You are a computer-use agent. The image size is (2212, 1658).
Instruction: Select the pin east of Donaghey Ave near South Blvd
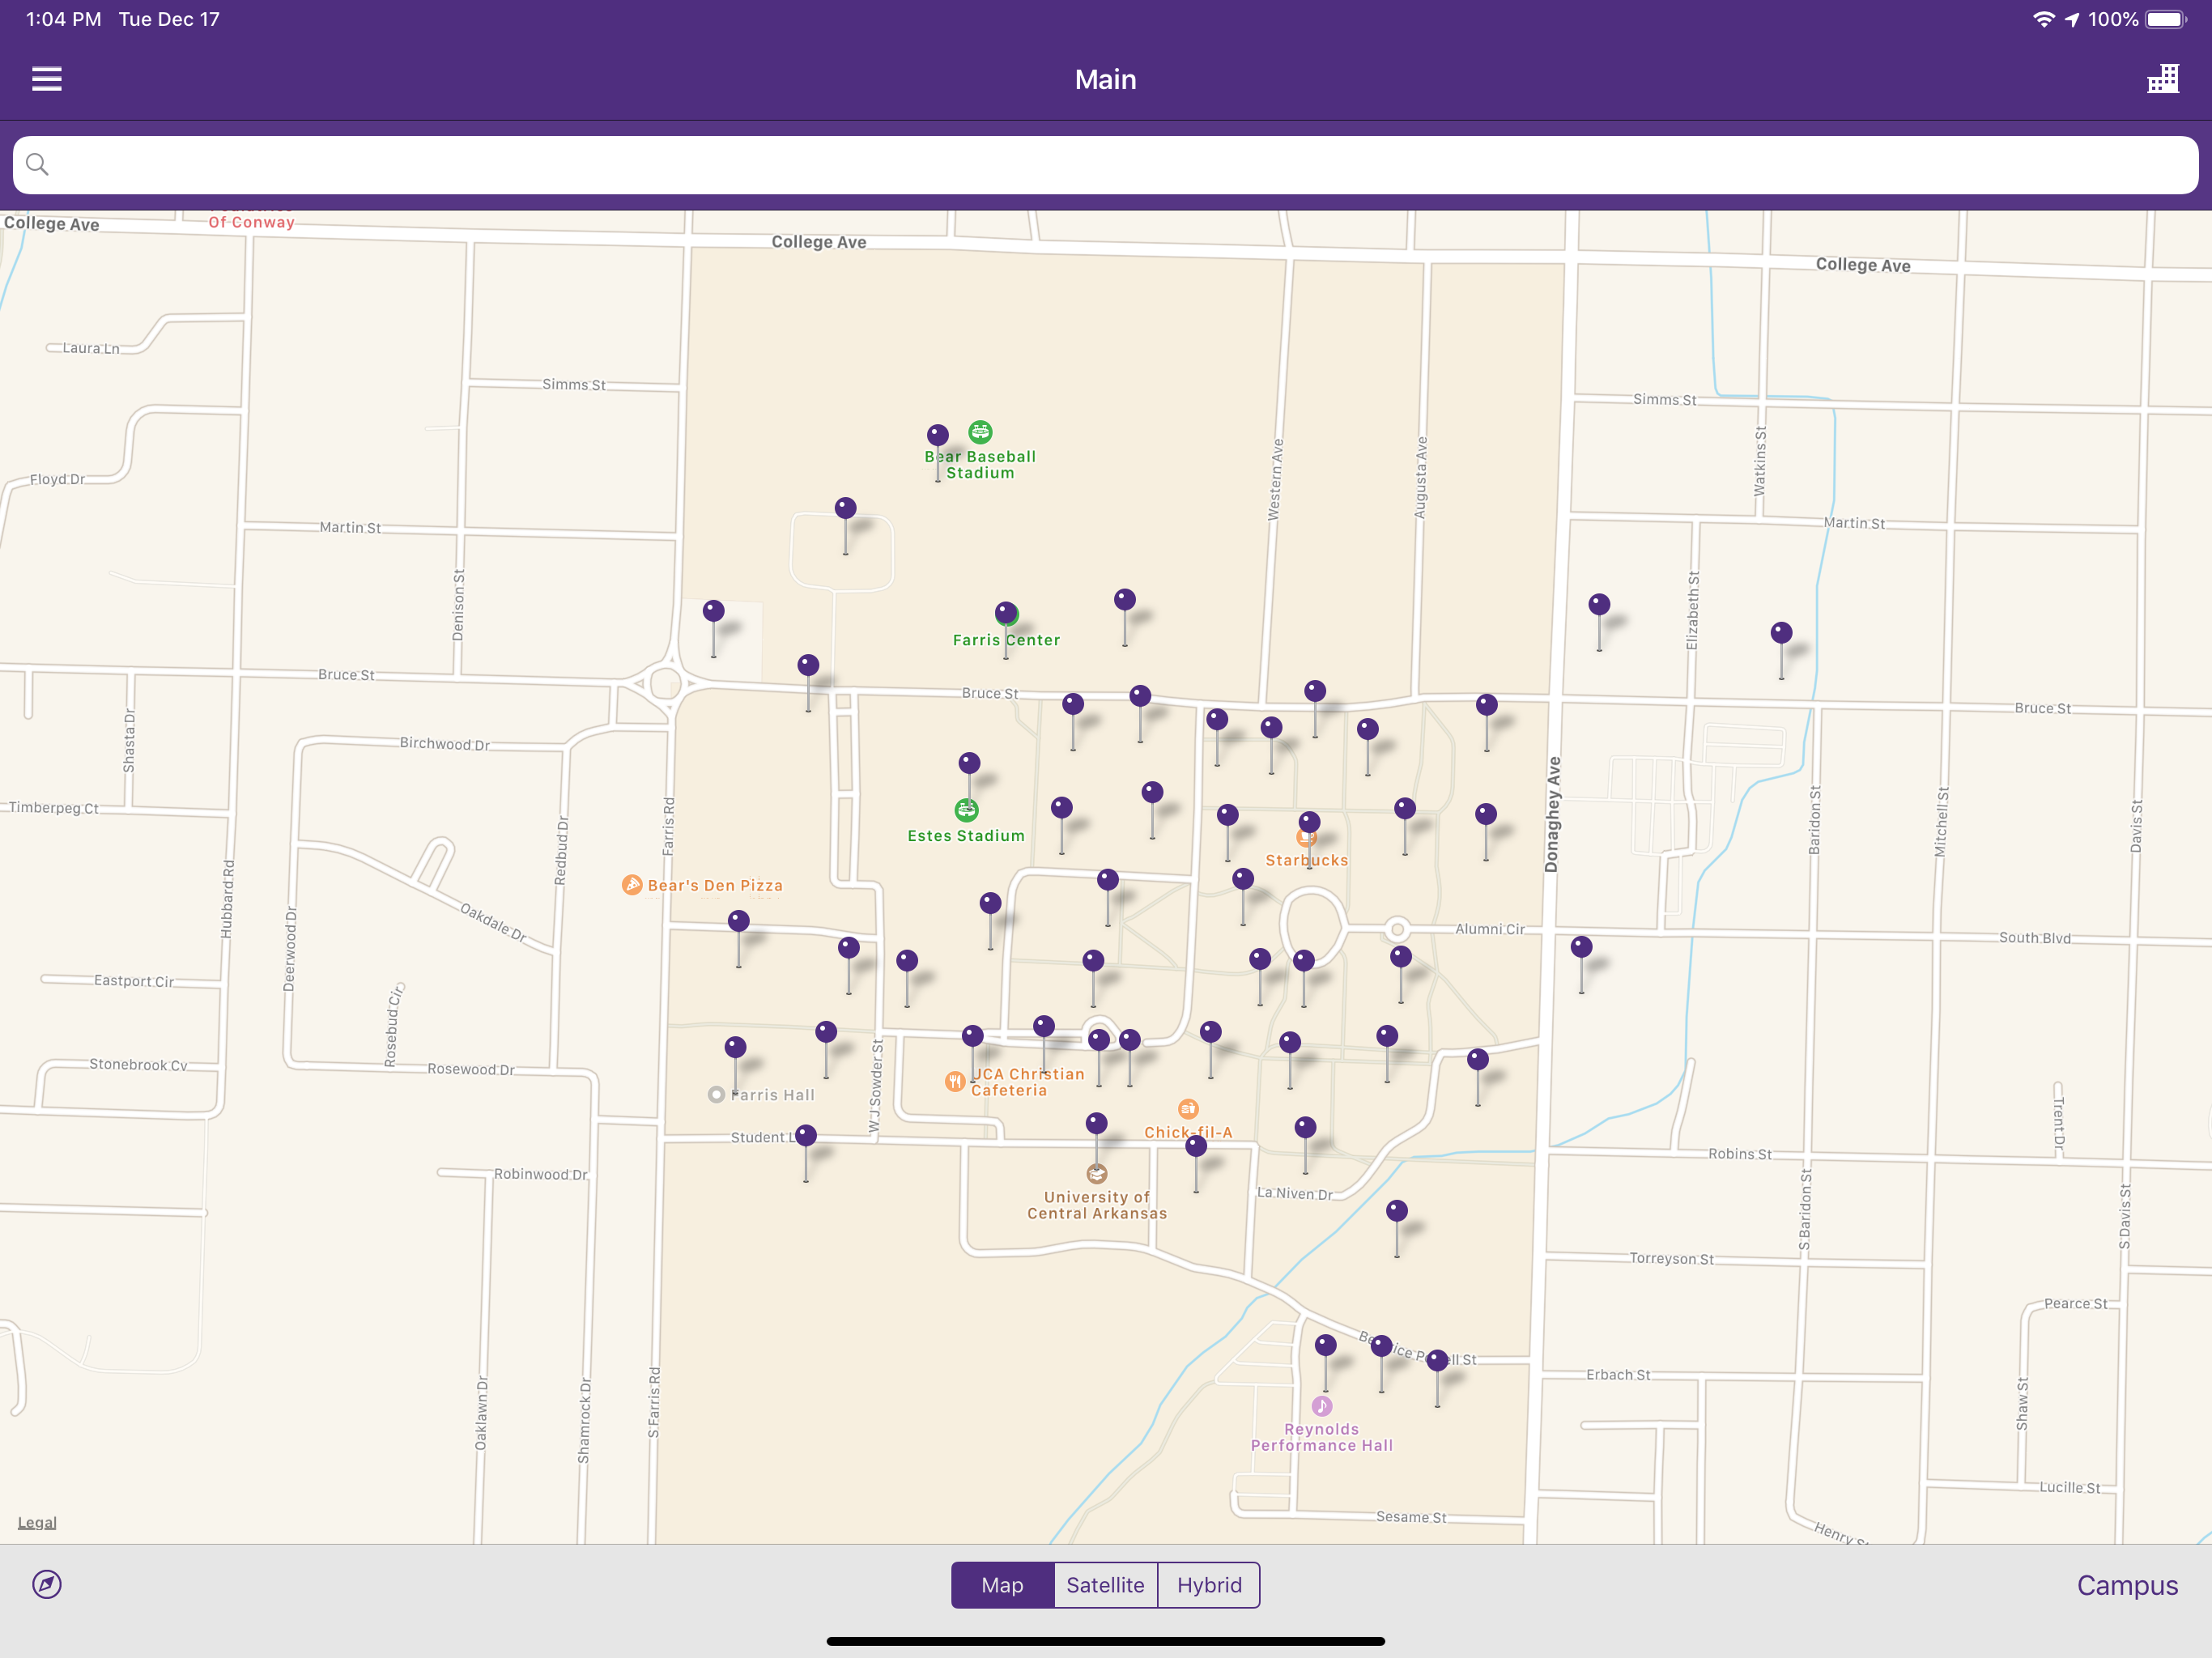[1581, 947]
